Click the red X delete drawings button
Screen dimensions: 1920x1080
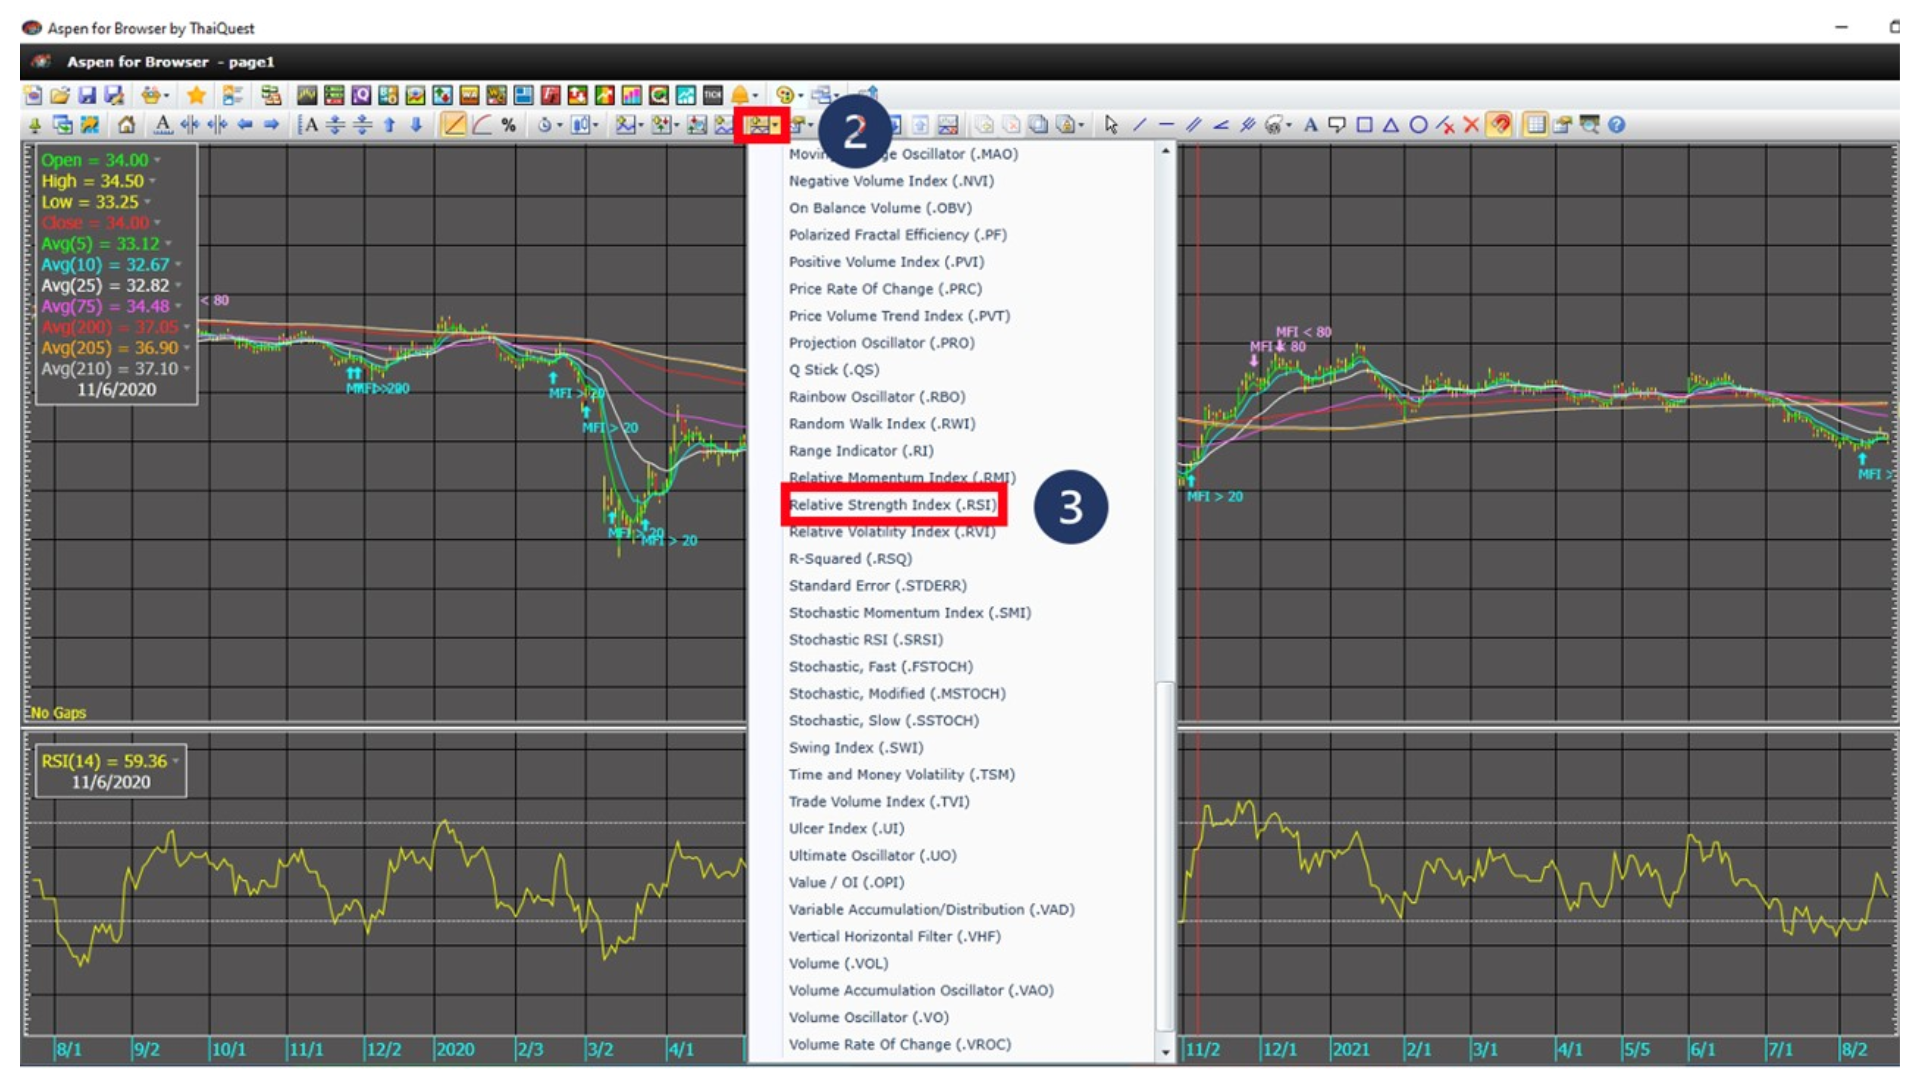(1471, 124)
